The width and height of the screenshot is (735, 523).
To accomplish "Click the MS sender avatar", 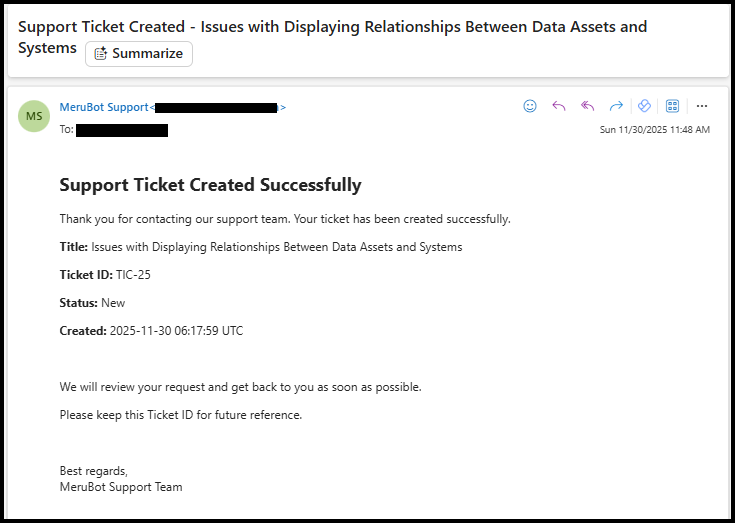I will pos(34,116).
